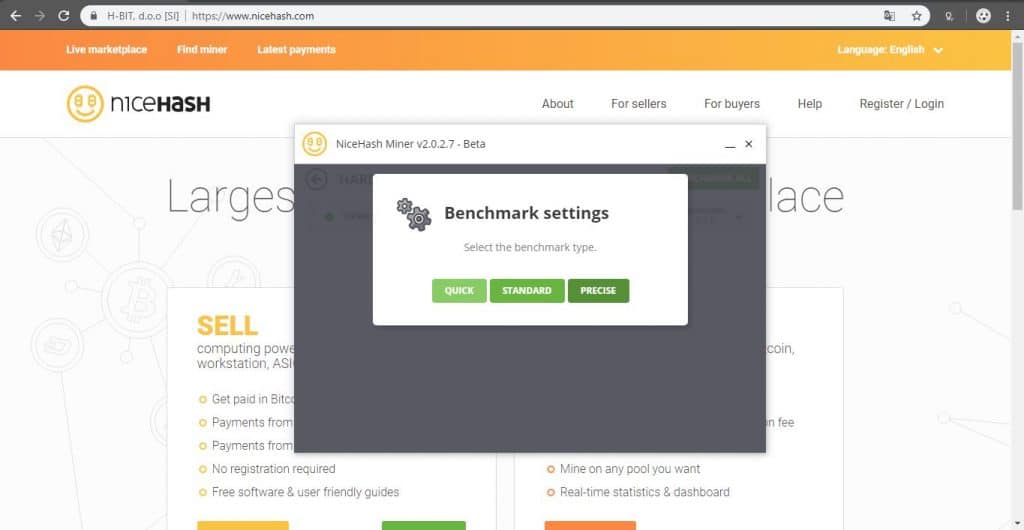Click the browser forward arrow
Image resolution: width=1024 pixels, height=530 pixels.
[40, 16]
